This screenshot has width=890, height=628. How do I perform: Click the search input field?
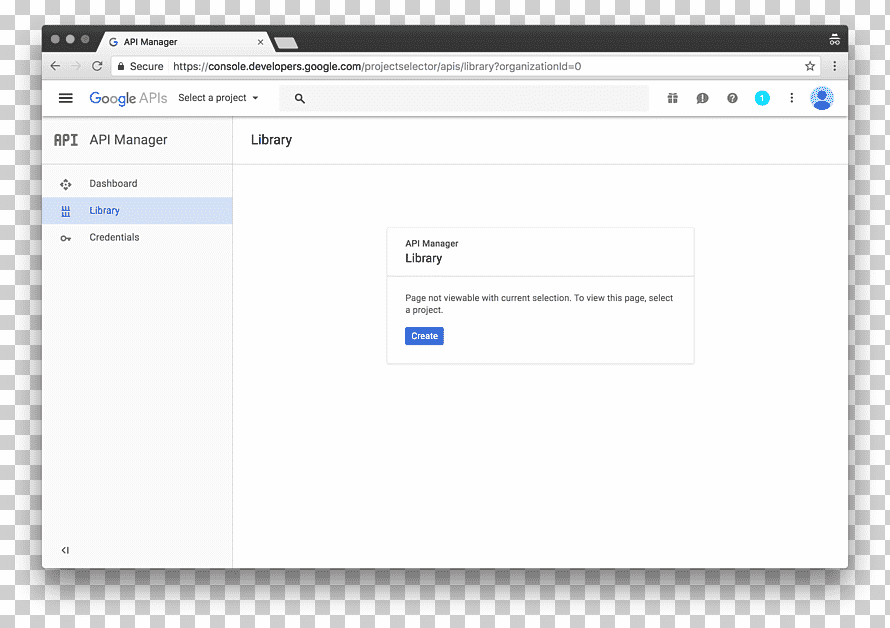click(x=464, y=98)
